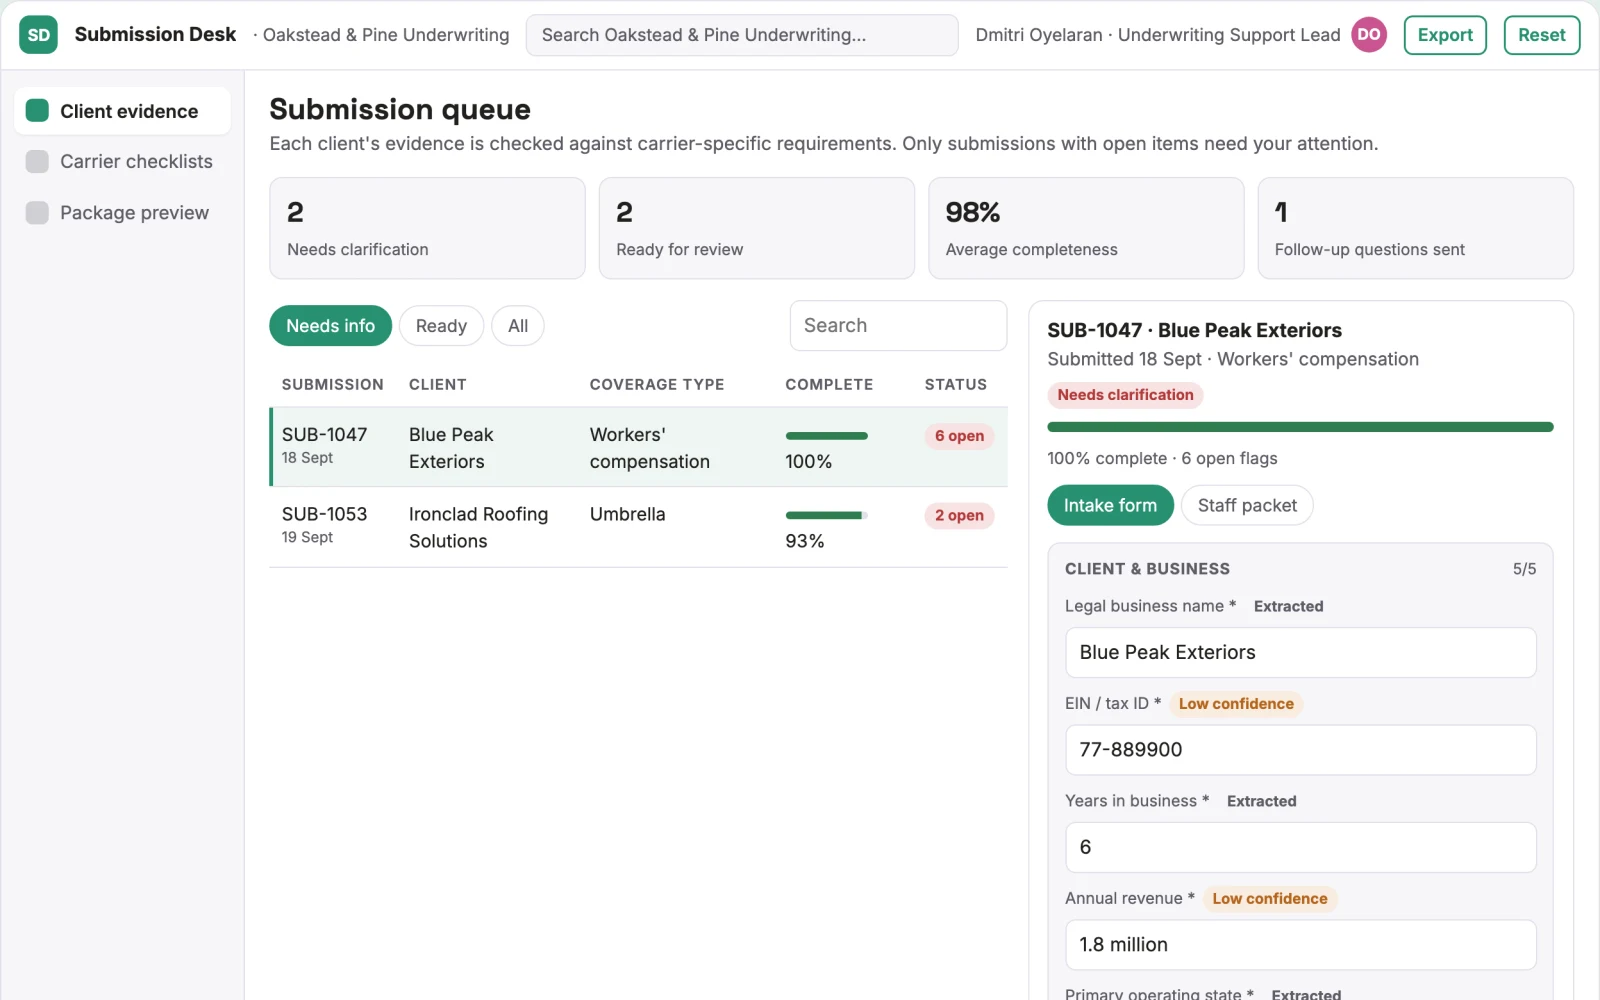The height and width of the screenshot is (1000, 1600).
Task: Select the Package preview sidebar icon
Action: click(x=37, y=213)
